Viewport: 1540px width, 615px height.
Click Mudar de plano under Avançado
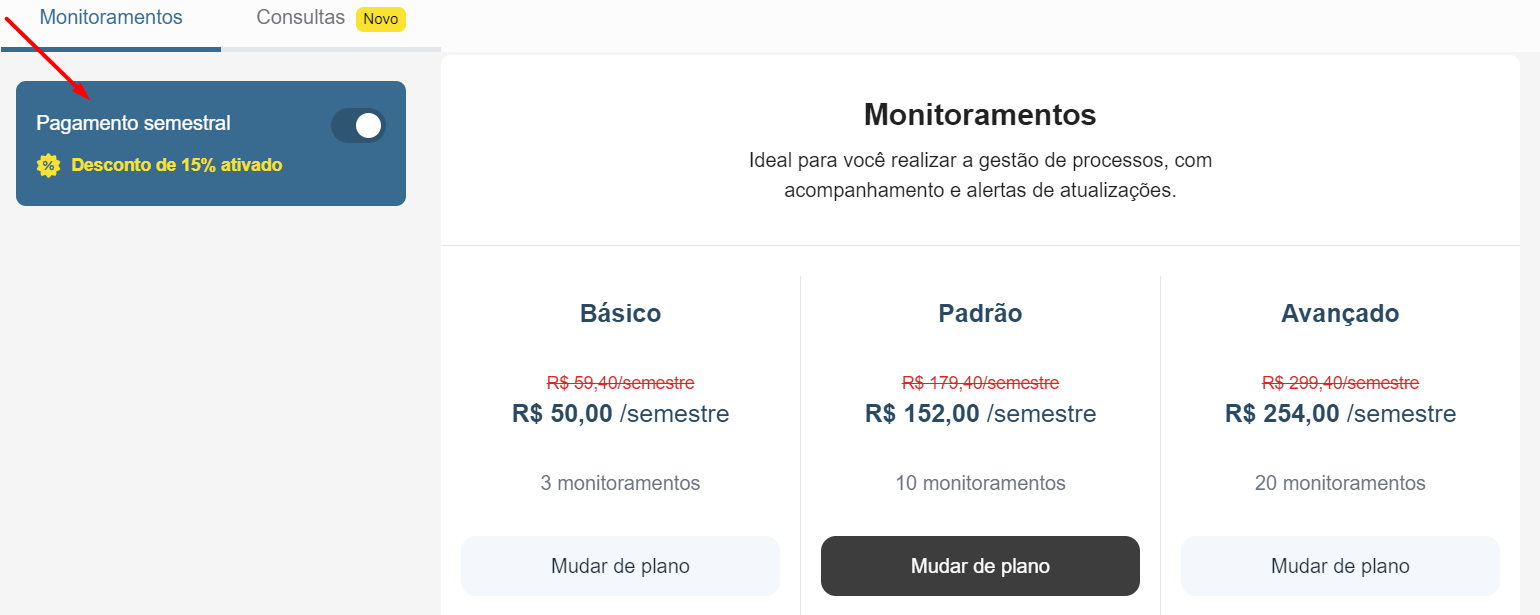pyautogui.click(x=1340, y=566)
